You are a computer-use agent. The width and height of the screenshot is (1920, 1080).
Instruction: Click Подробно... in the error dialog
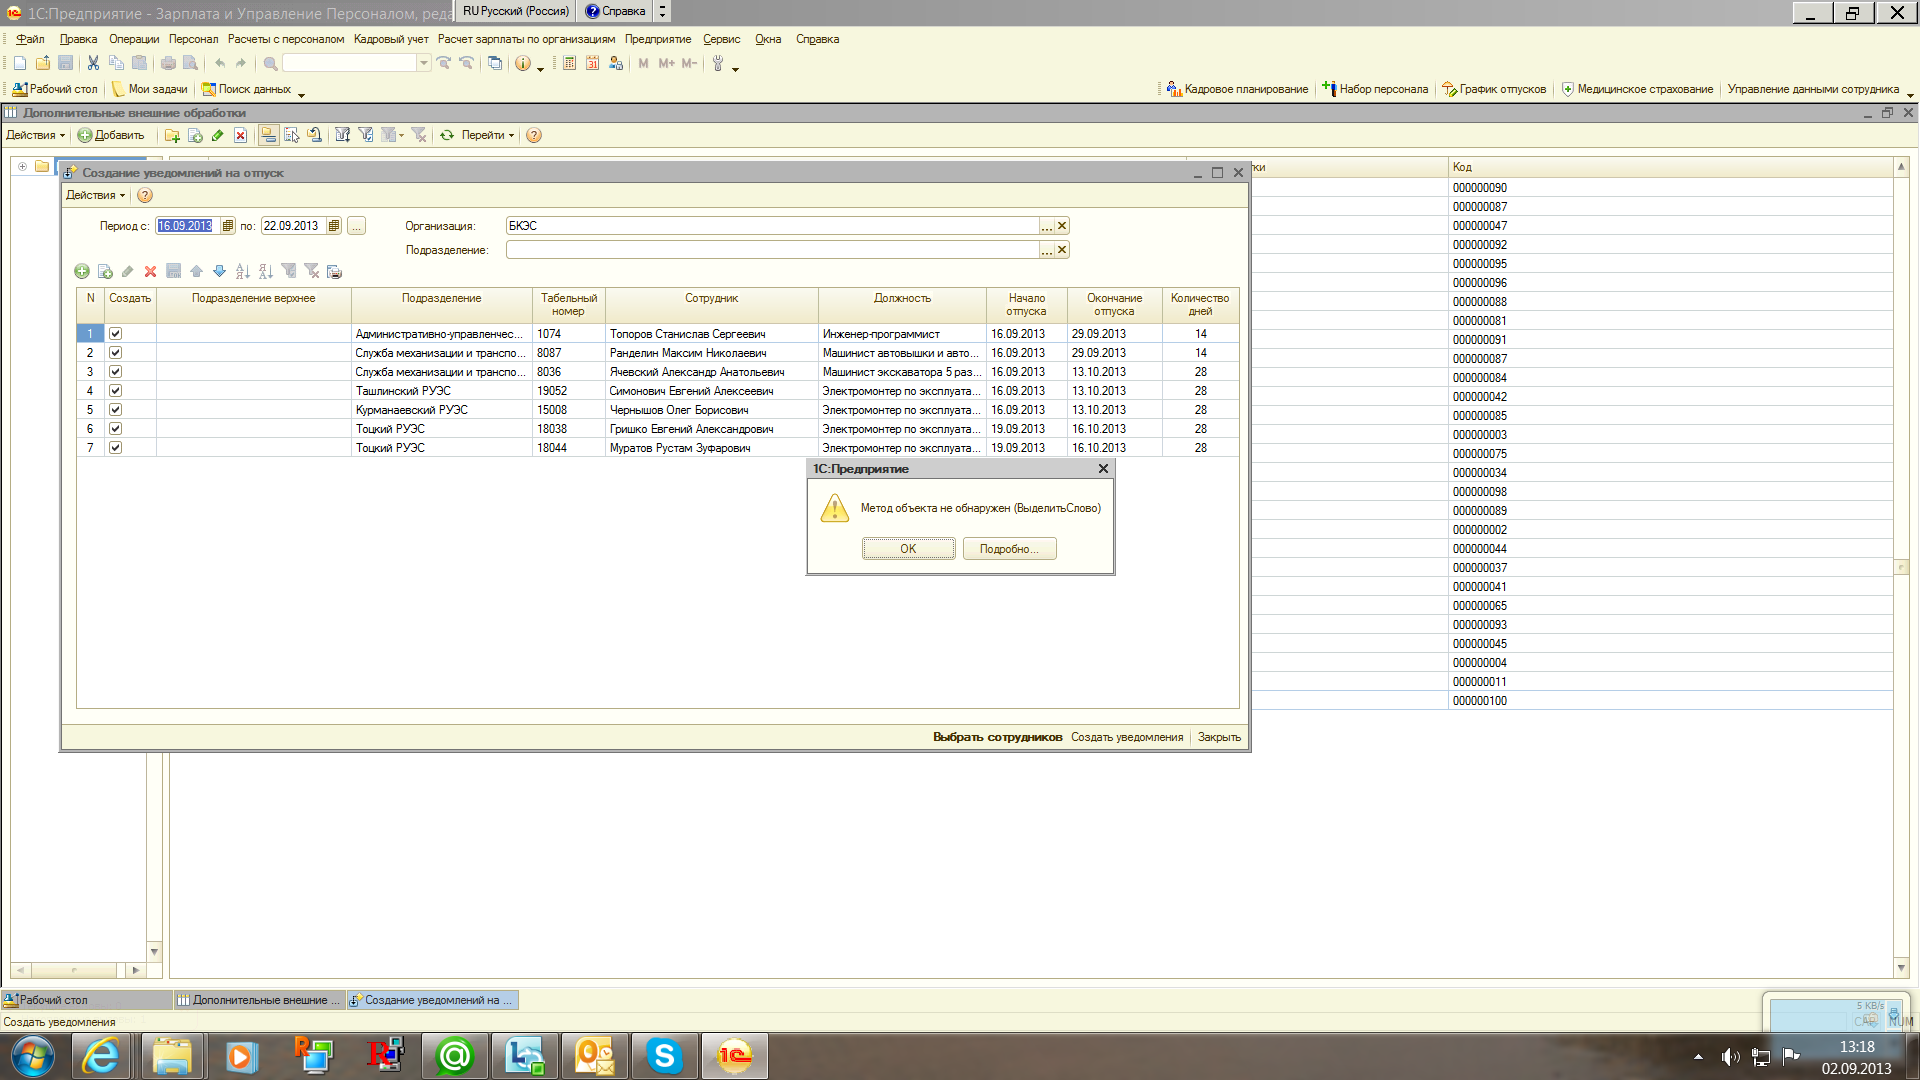click(x=1009, y=549)
